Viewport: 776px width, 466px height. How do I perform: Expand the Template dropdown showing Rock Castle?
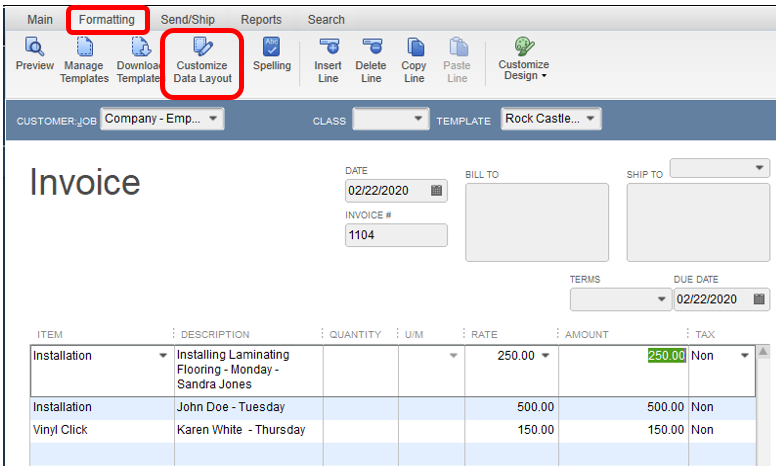[590, 119]
